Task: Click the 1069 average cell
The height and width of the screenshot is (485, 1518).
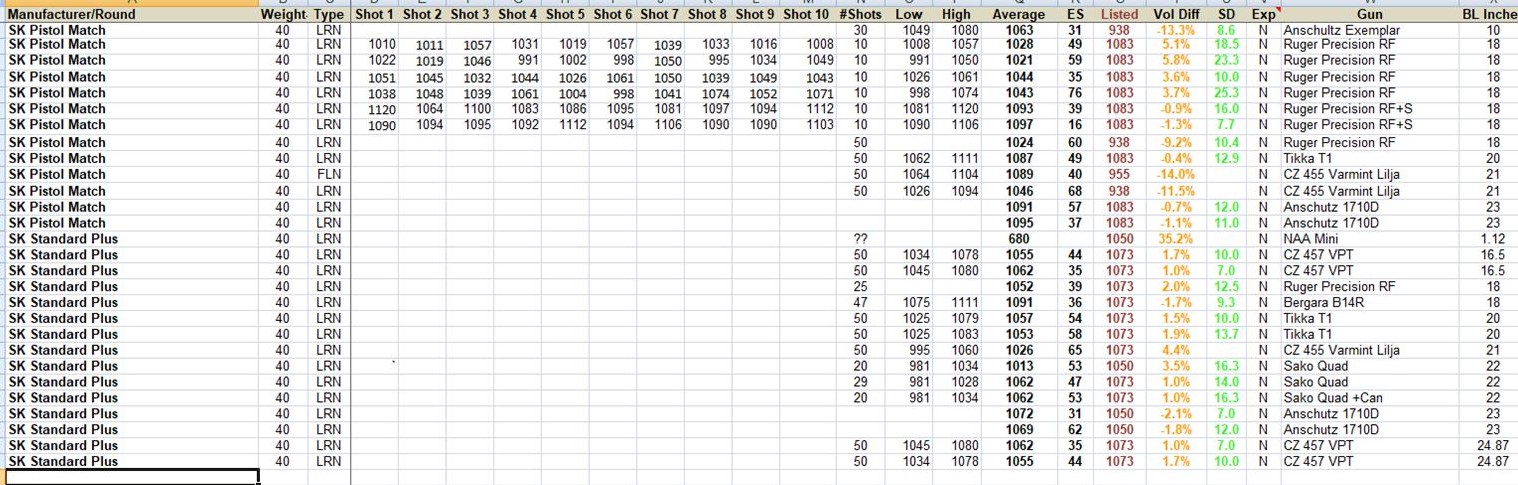Action: (1020, 429)
